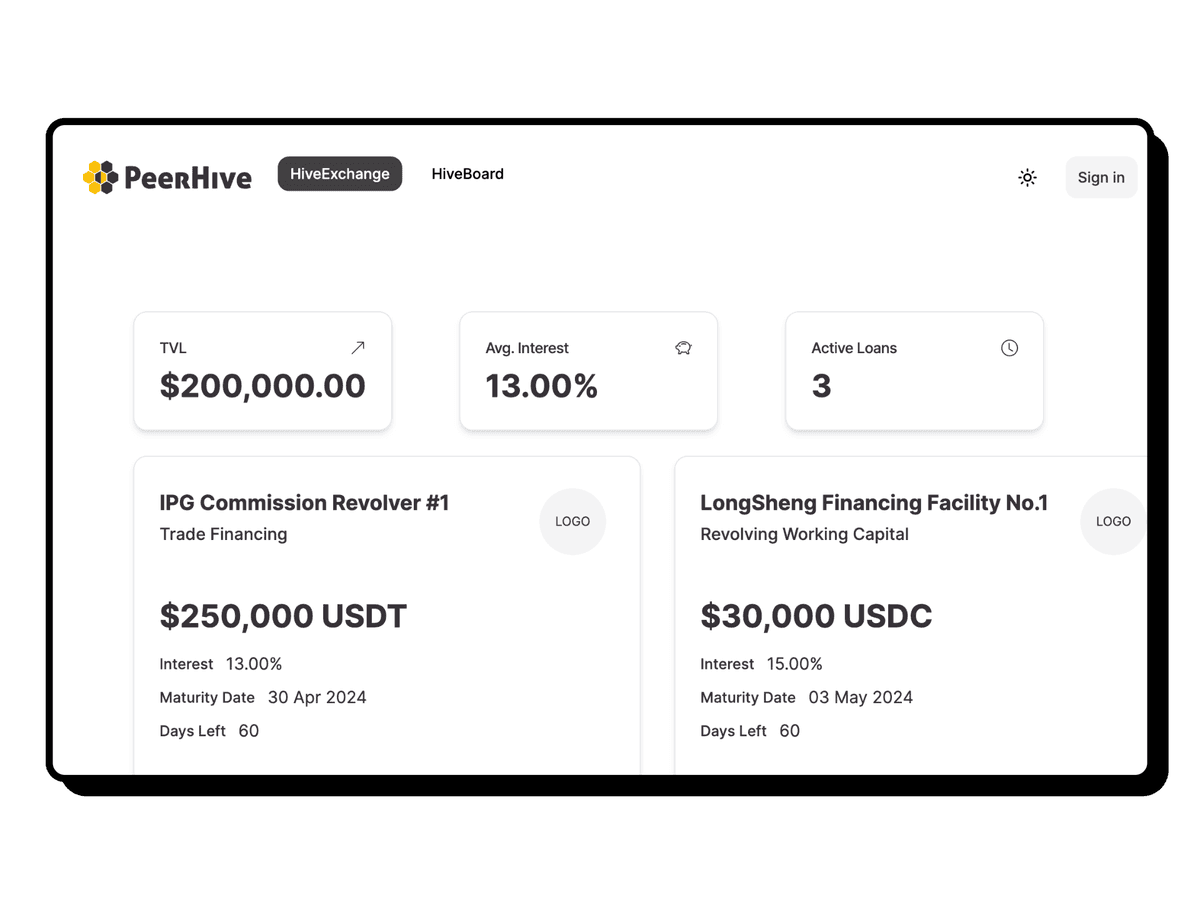The width and height of the screenshot is (1200, 900).
Task: Open the IPG Commission Revolver #1 loan
Action: [305, 503]
